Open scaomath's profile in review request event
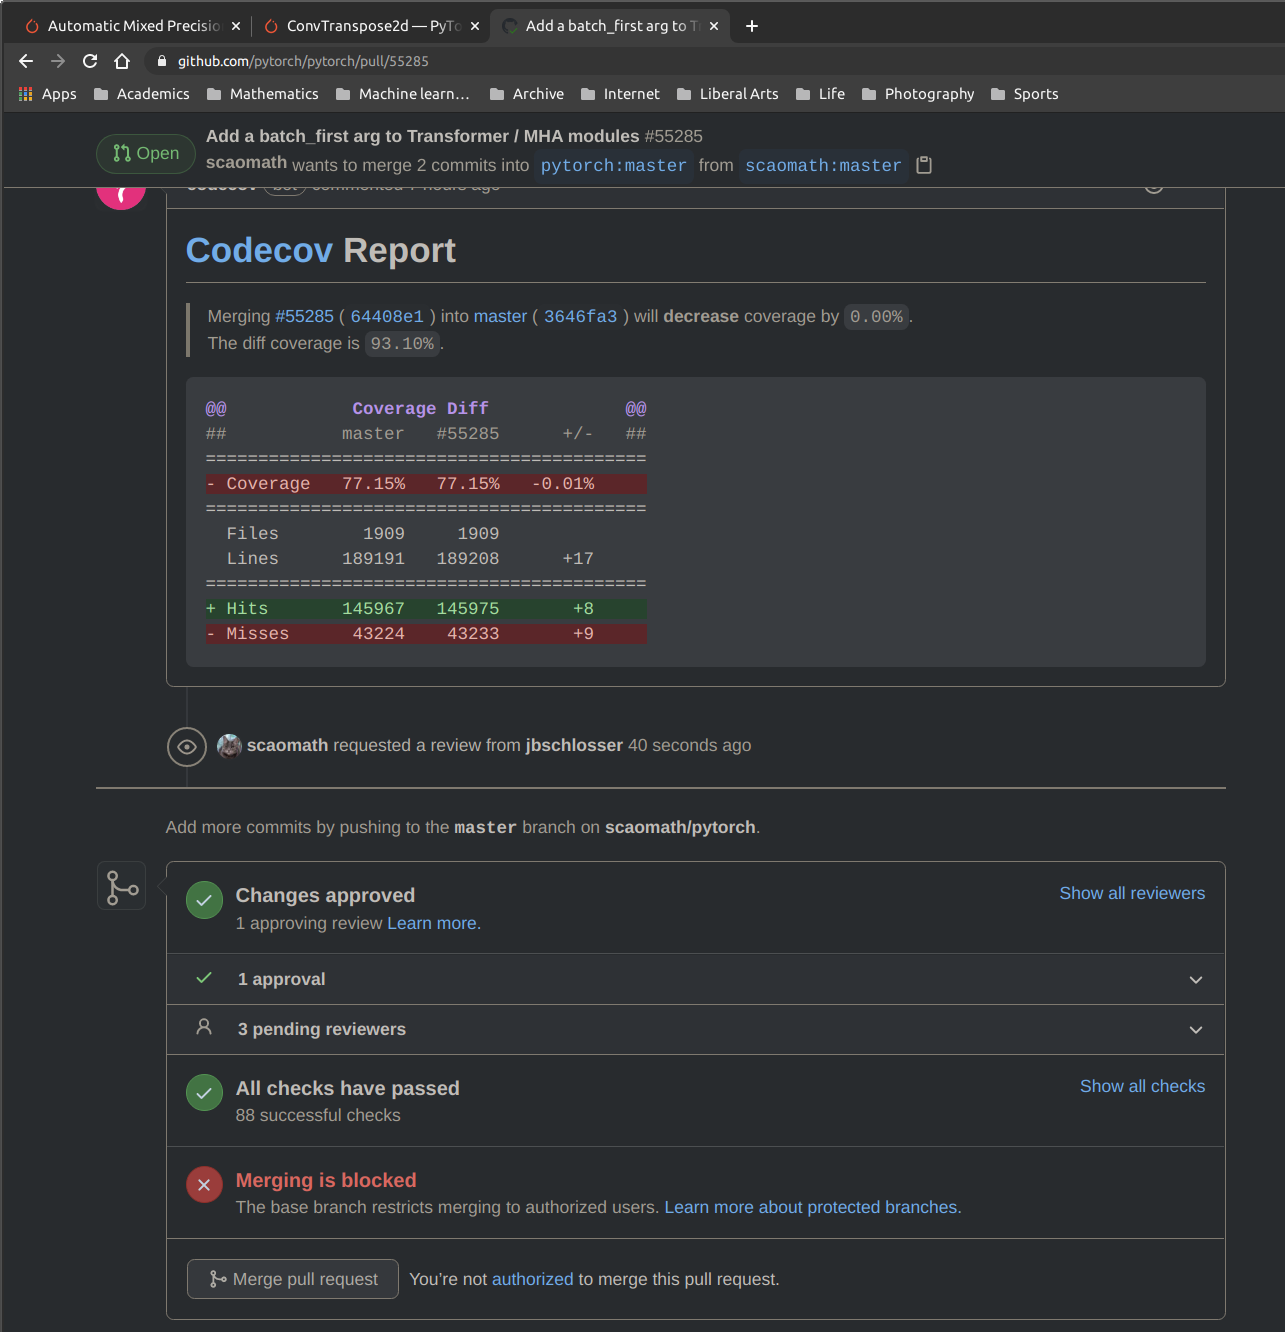 tap(287, 745)
